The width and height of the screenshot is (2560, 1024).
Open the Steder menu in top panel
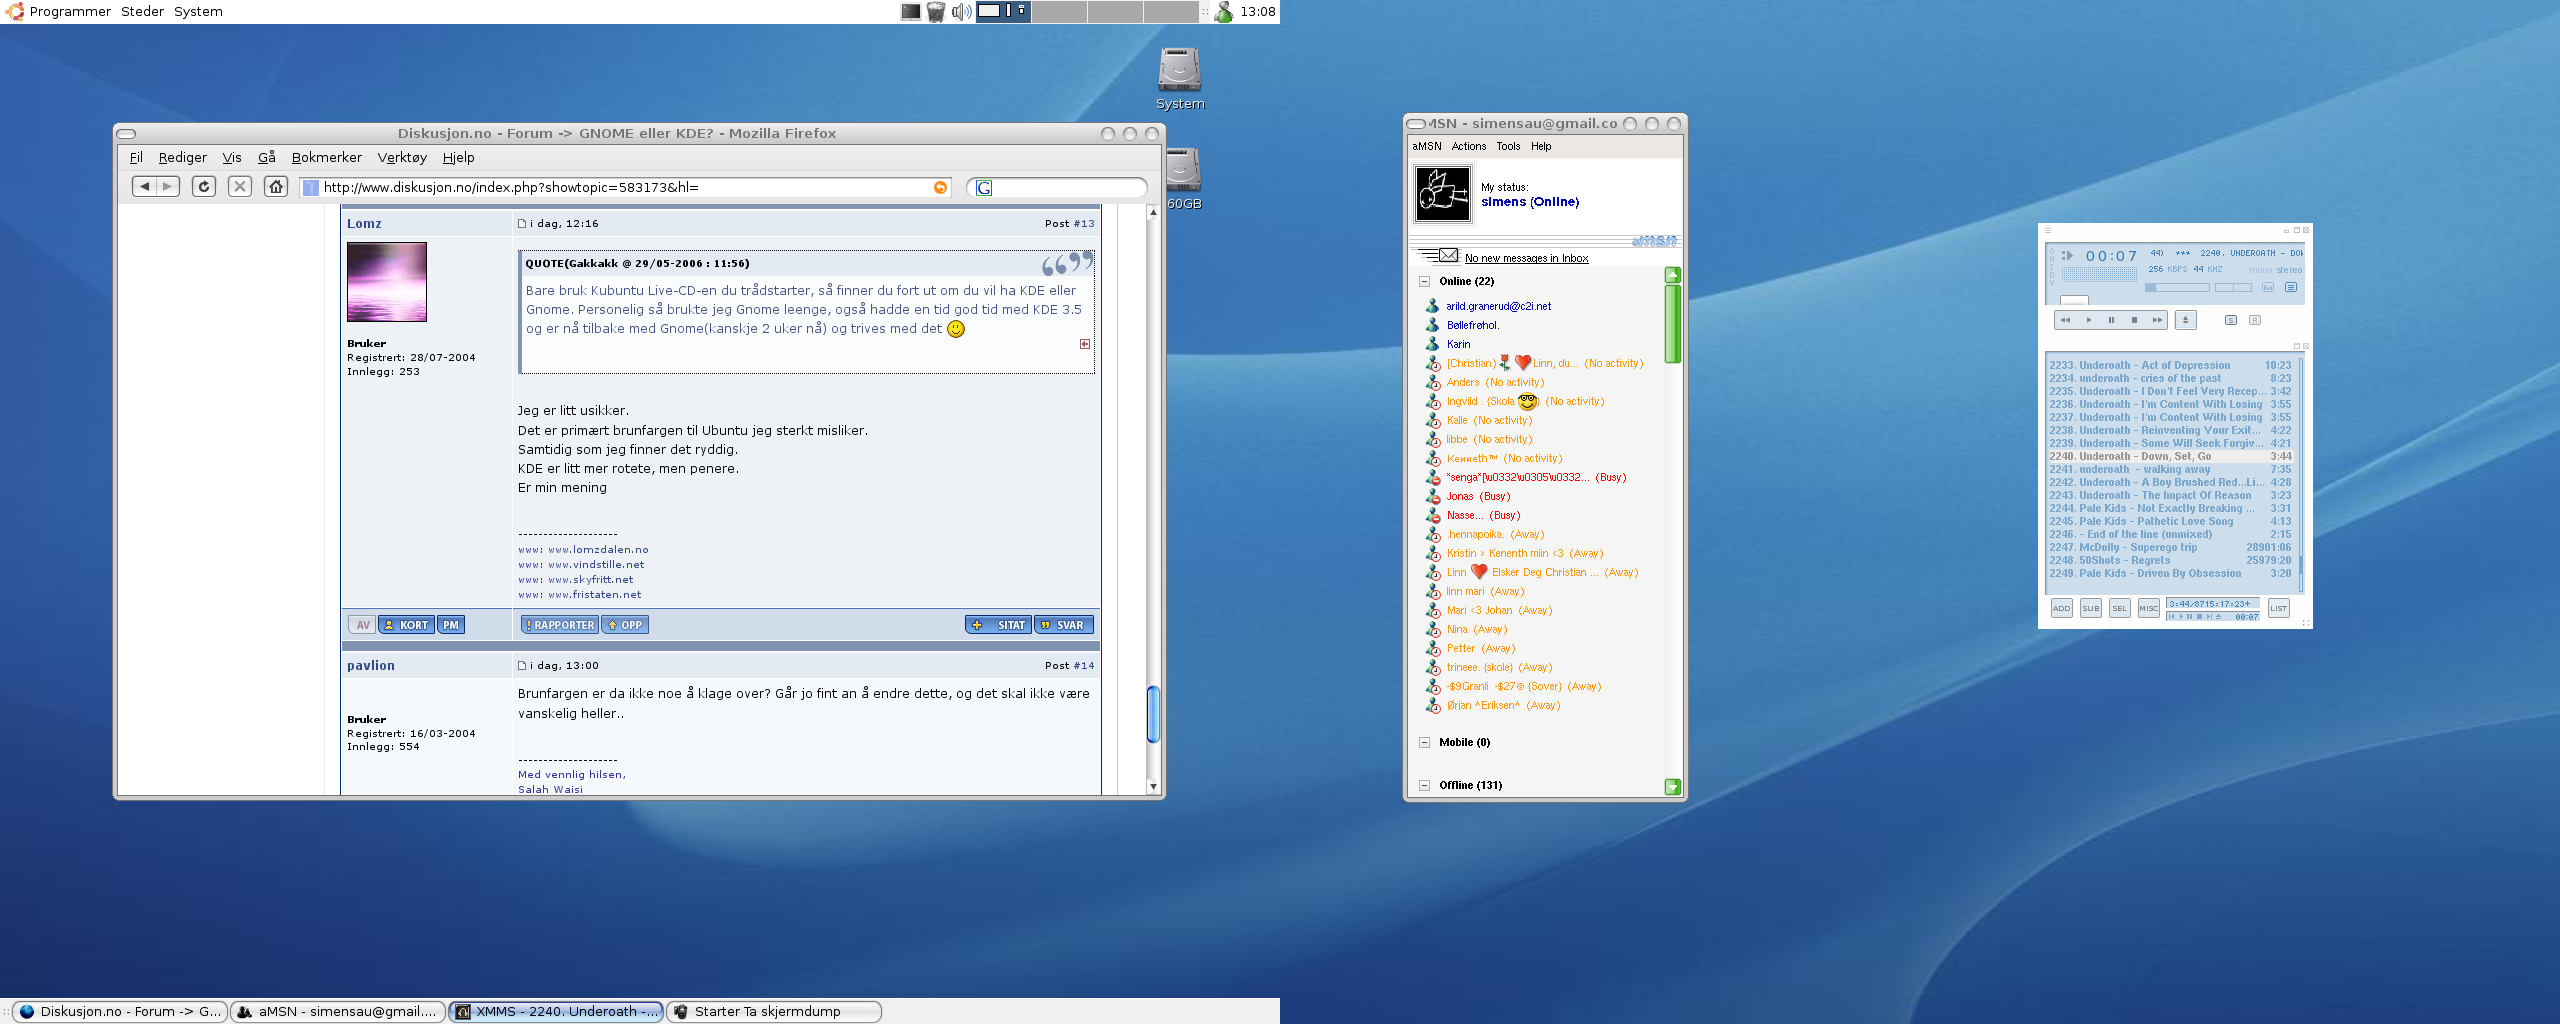142,11
